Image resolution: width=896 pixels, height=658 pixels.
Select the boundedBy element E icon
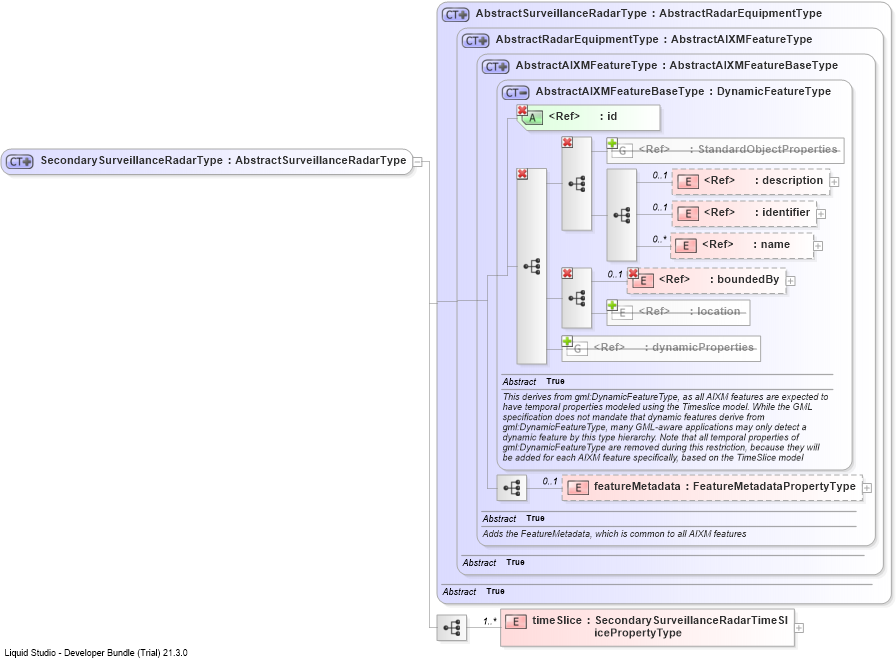643,280
